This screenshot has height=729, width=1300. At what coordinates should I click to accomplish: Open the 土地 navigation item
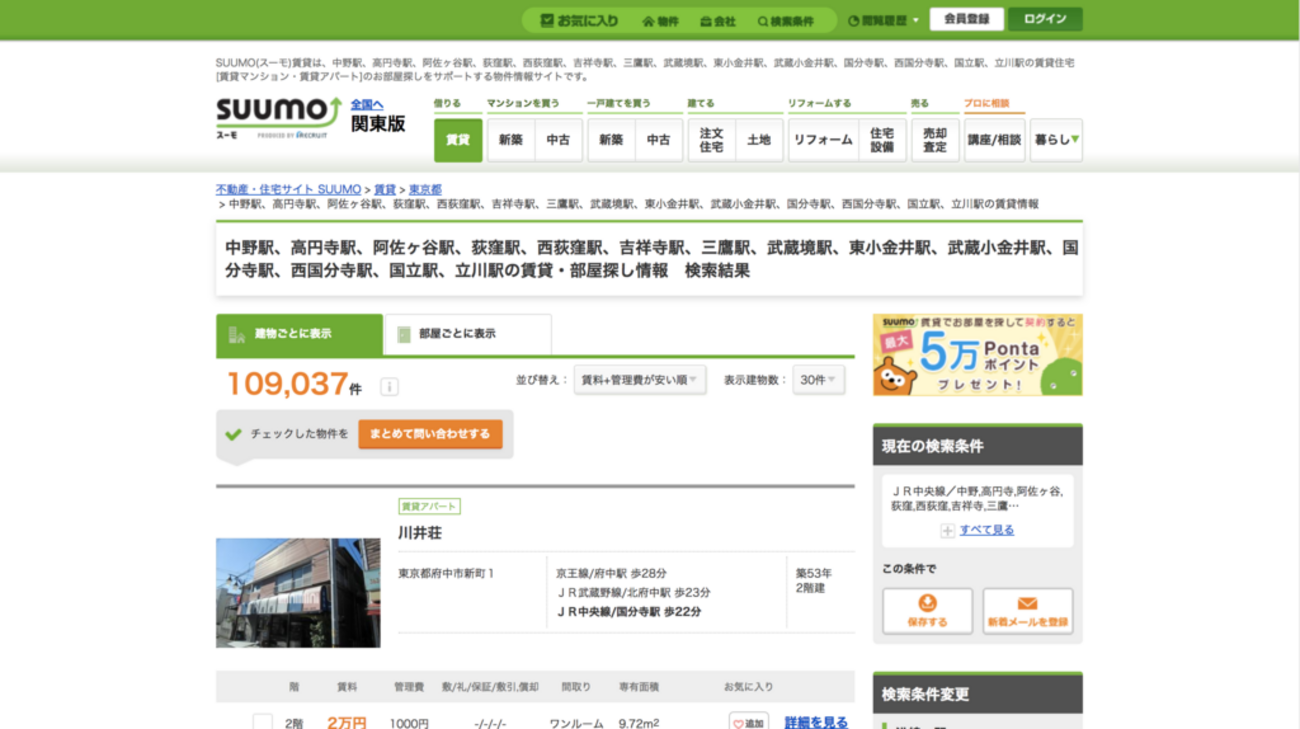pyautogui.click(x=759, y=140)
